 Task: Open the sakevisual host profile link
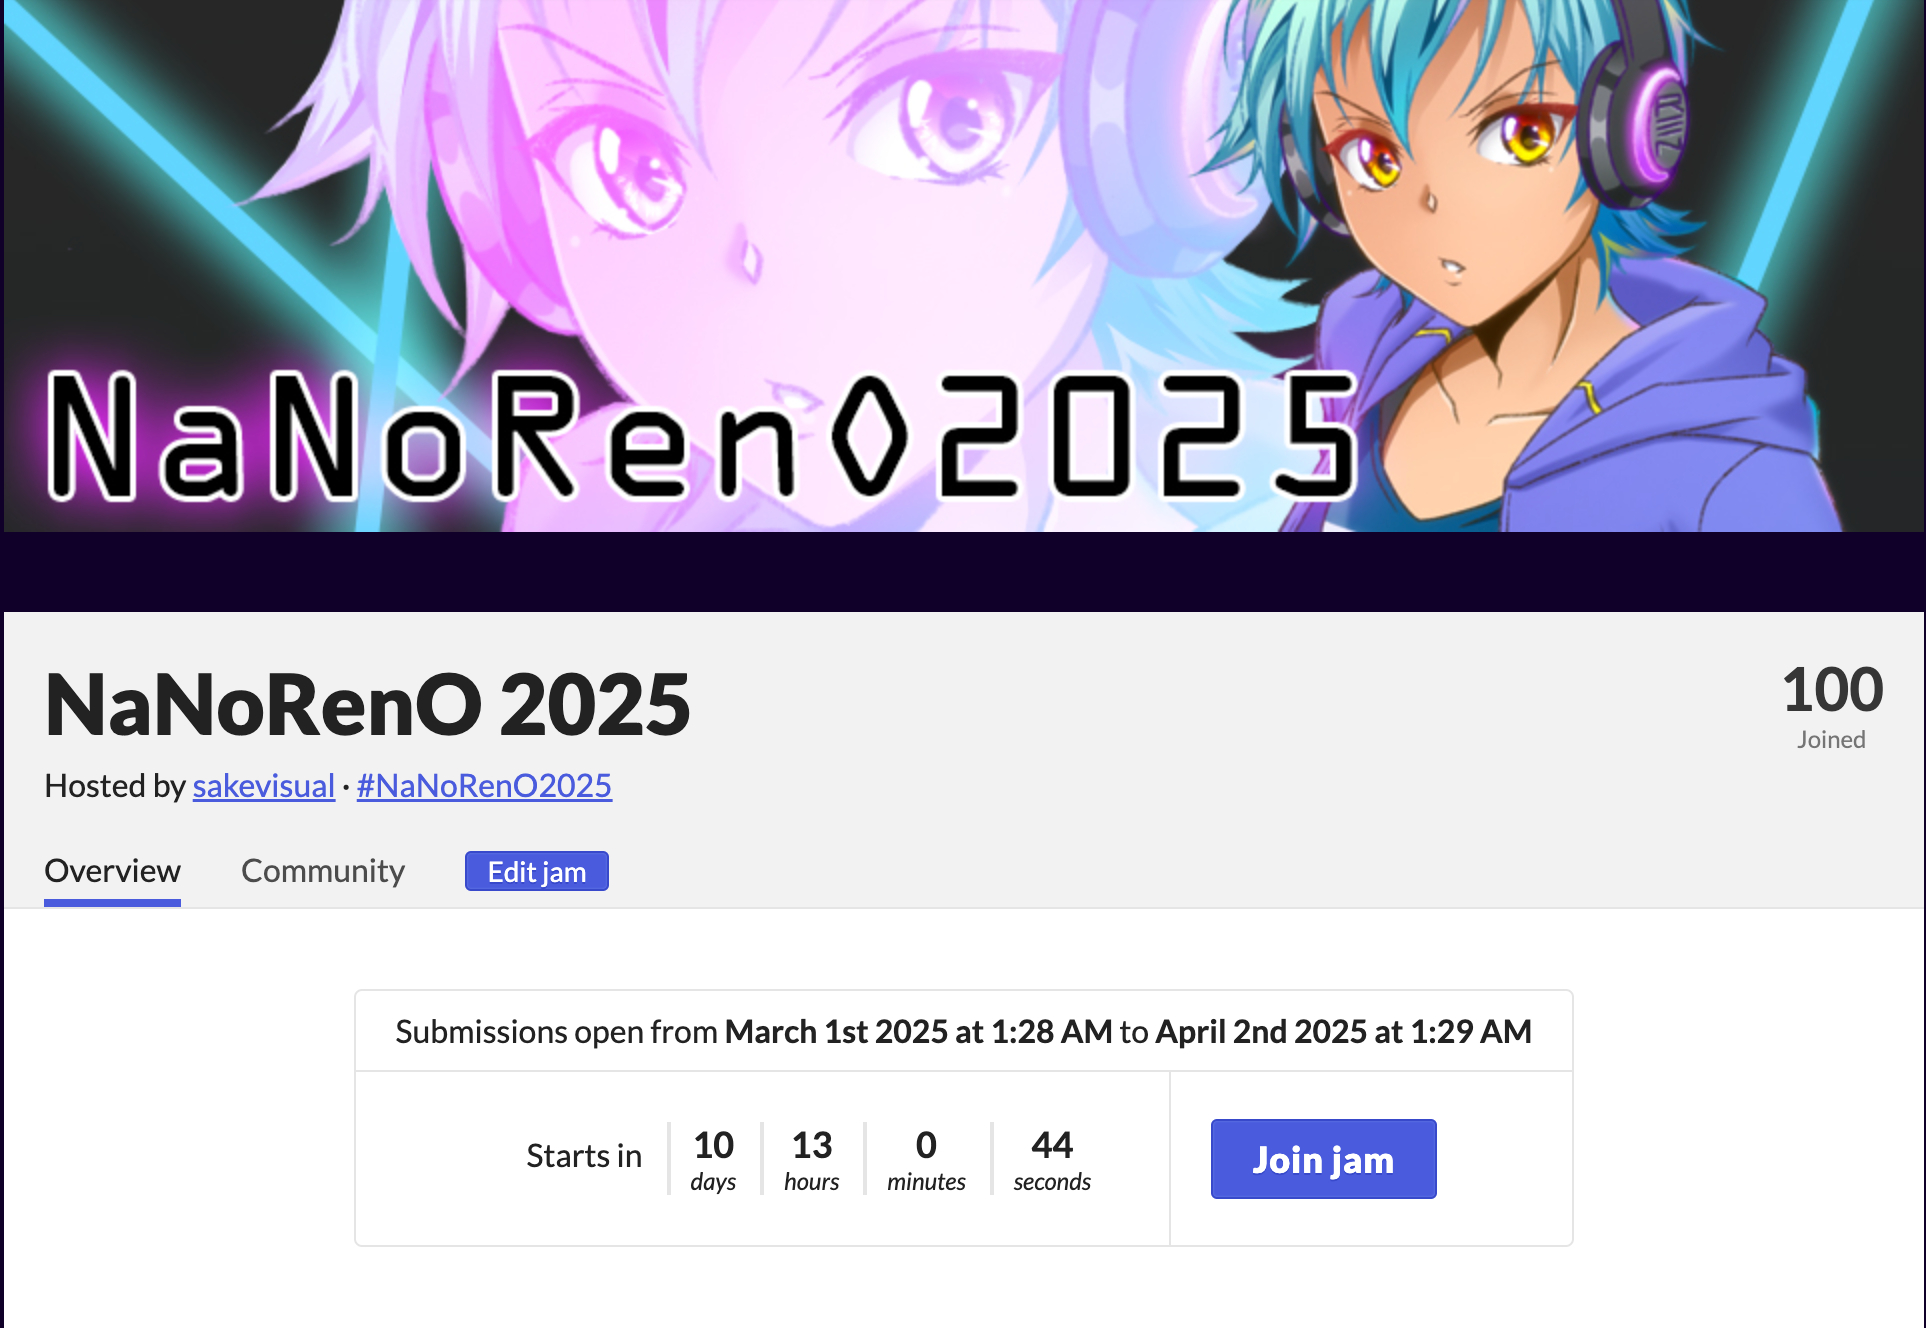pos(263,786)
